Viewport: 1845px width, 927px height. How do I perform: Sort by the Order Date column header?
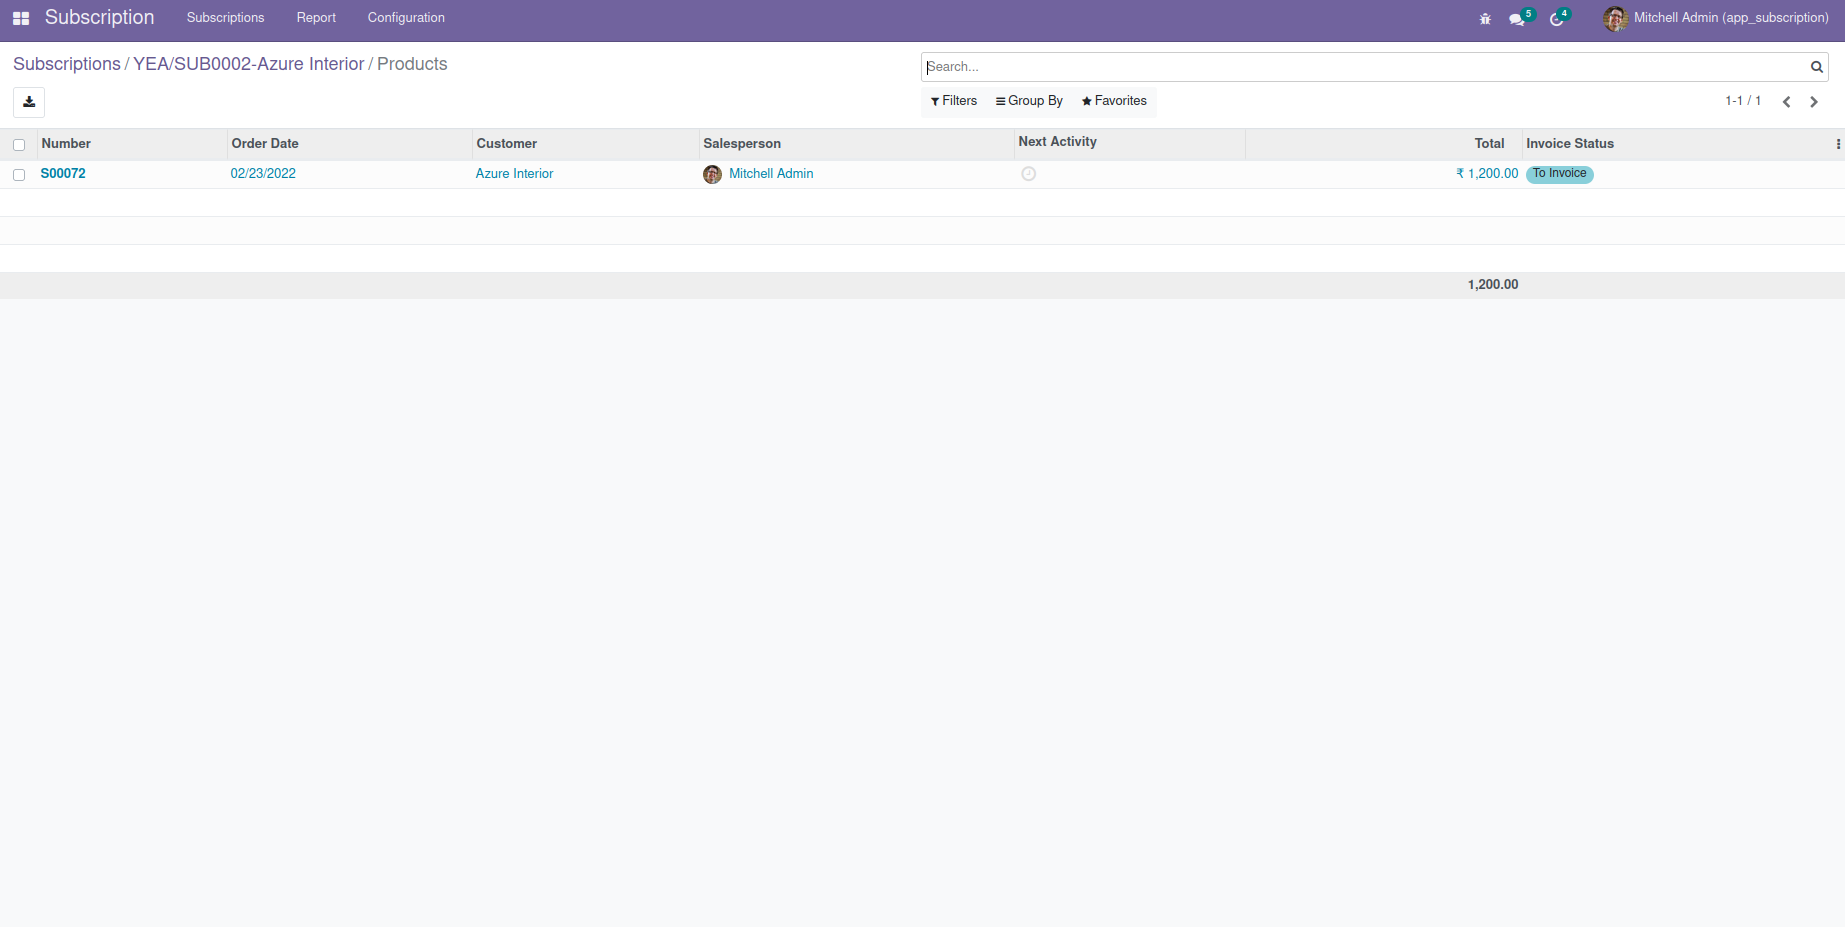coord(265,144)
